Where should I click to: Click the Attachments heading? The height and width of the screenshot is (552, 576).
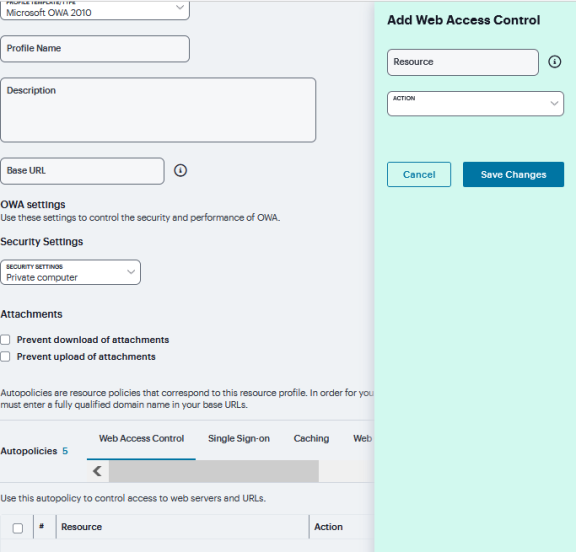[31, 314]
